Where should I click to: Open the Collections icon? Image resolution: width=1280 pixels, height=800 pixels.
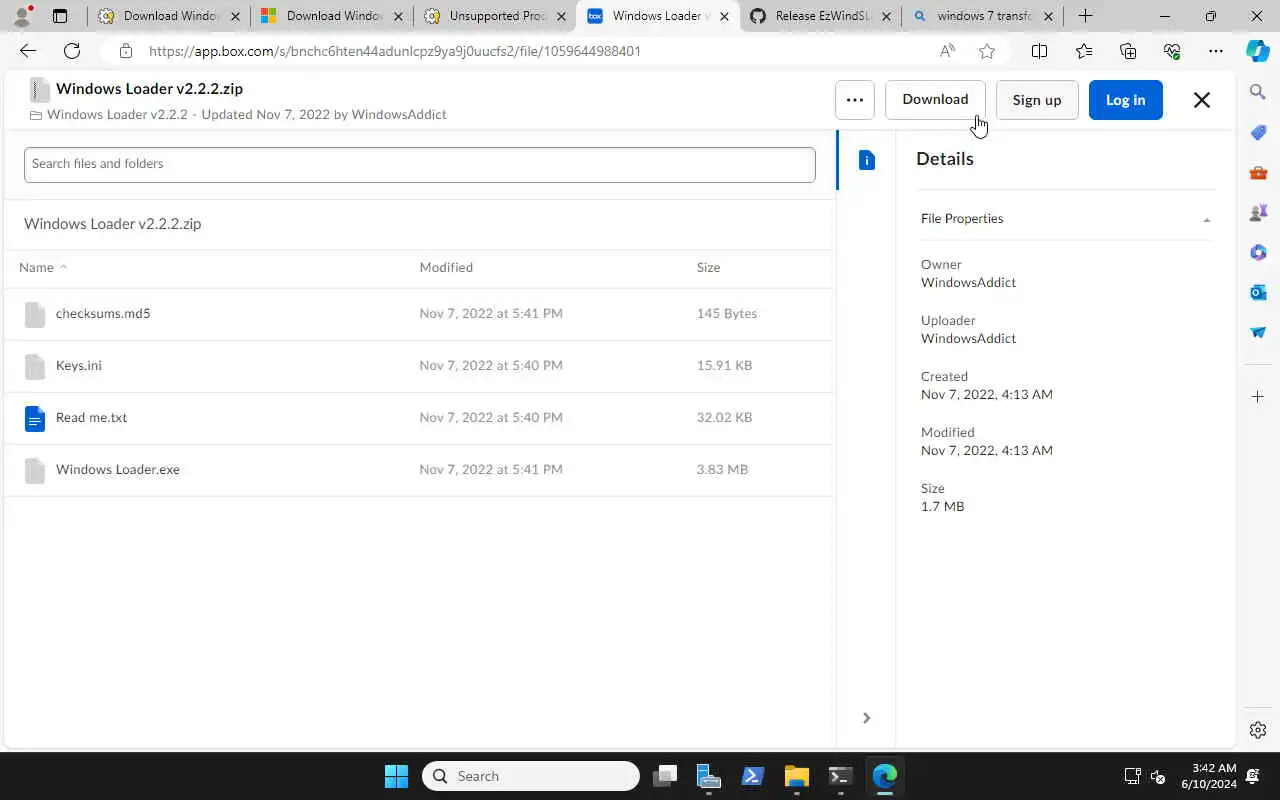click(1128, 51)
